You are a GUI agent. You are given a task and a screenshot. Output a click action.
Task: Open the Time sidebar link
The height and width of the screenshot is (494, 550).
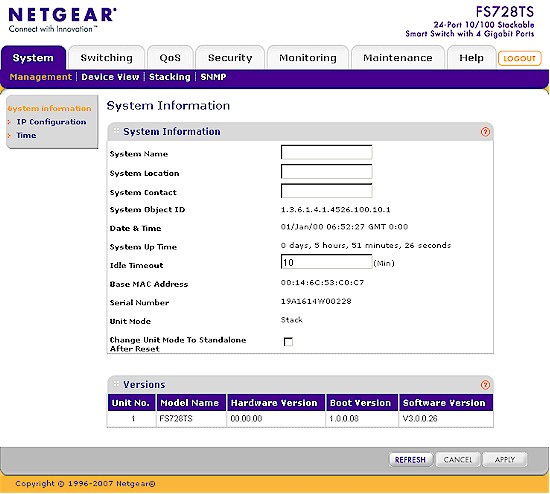click(26, 135)
